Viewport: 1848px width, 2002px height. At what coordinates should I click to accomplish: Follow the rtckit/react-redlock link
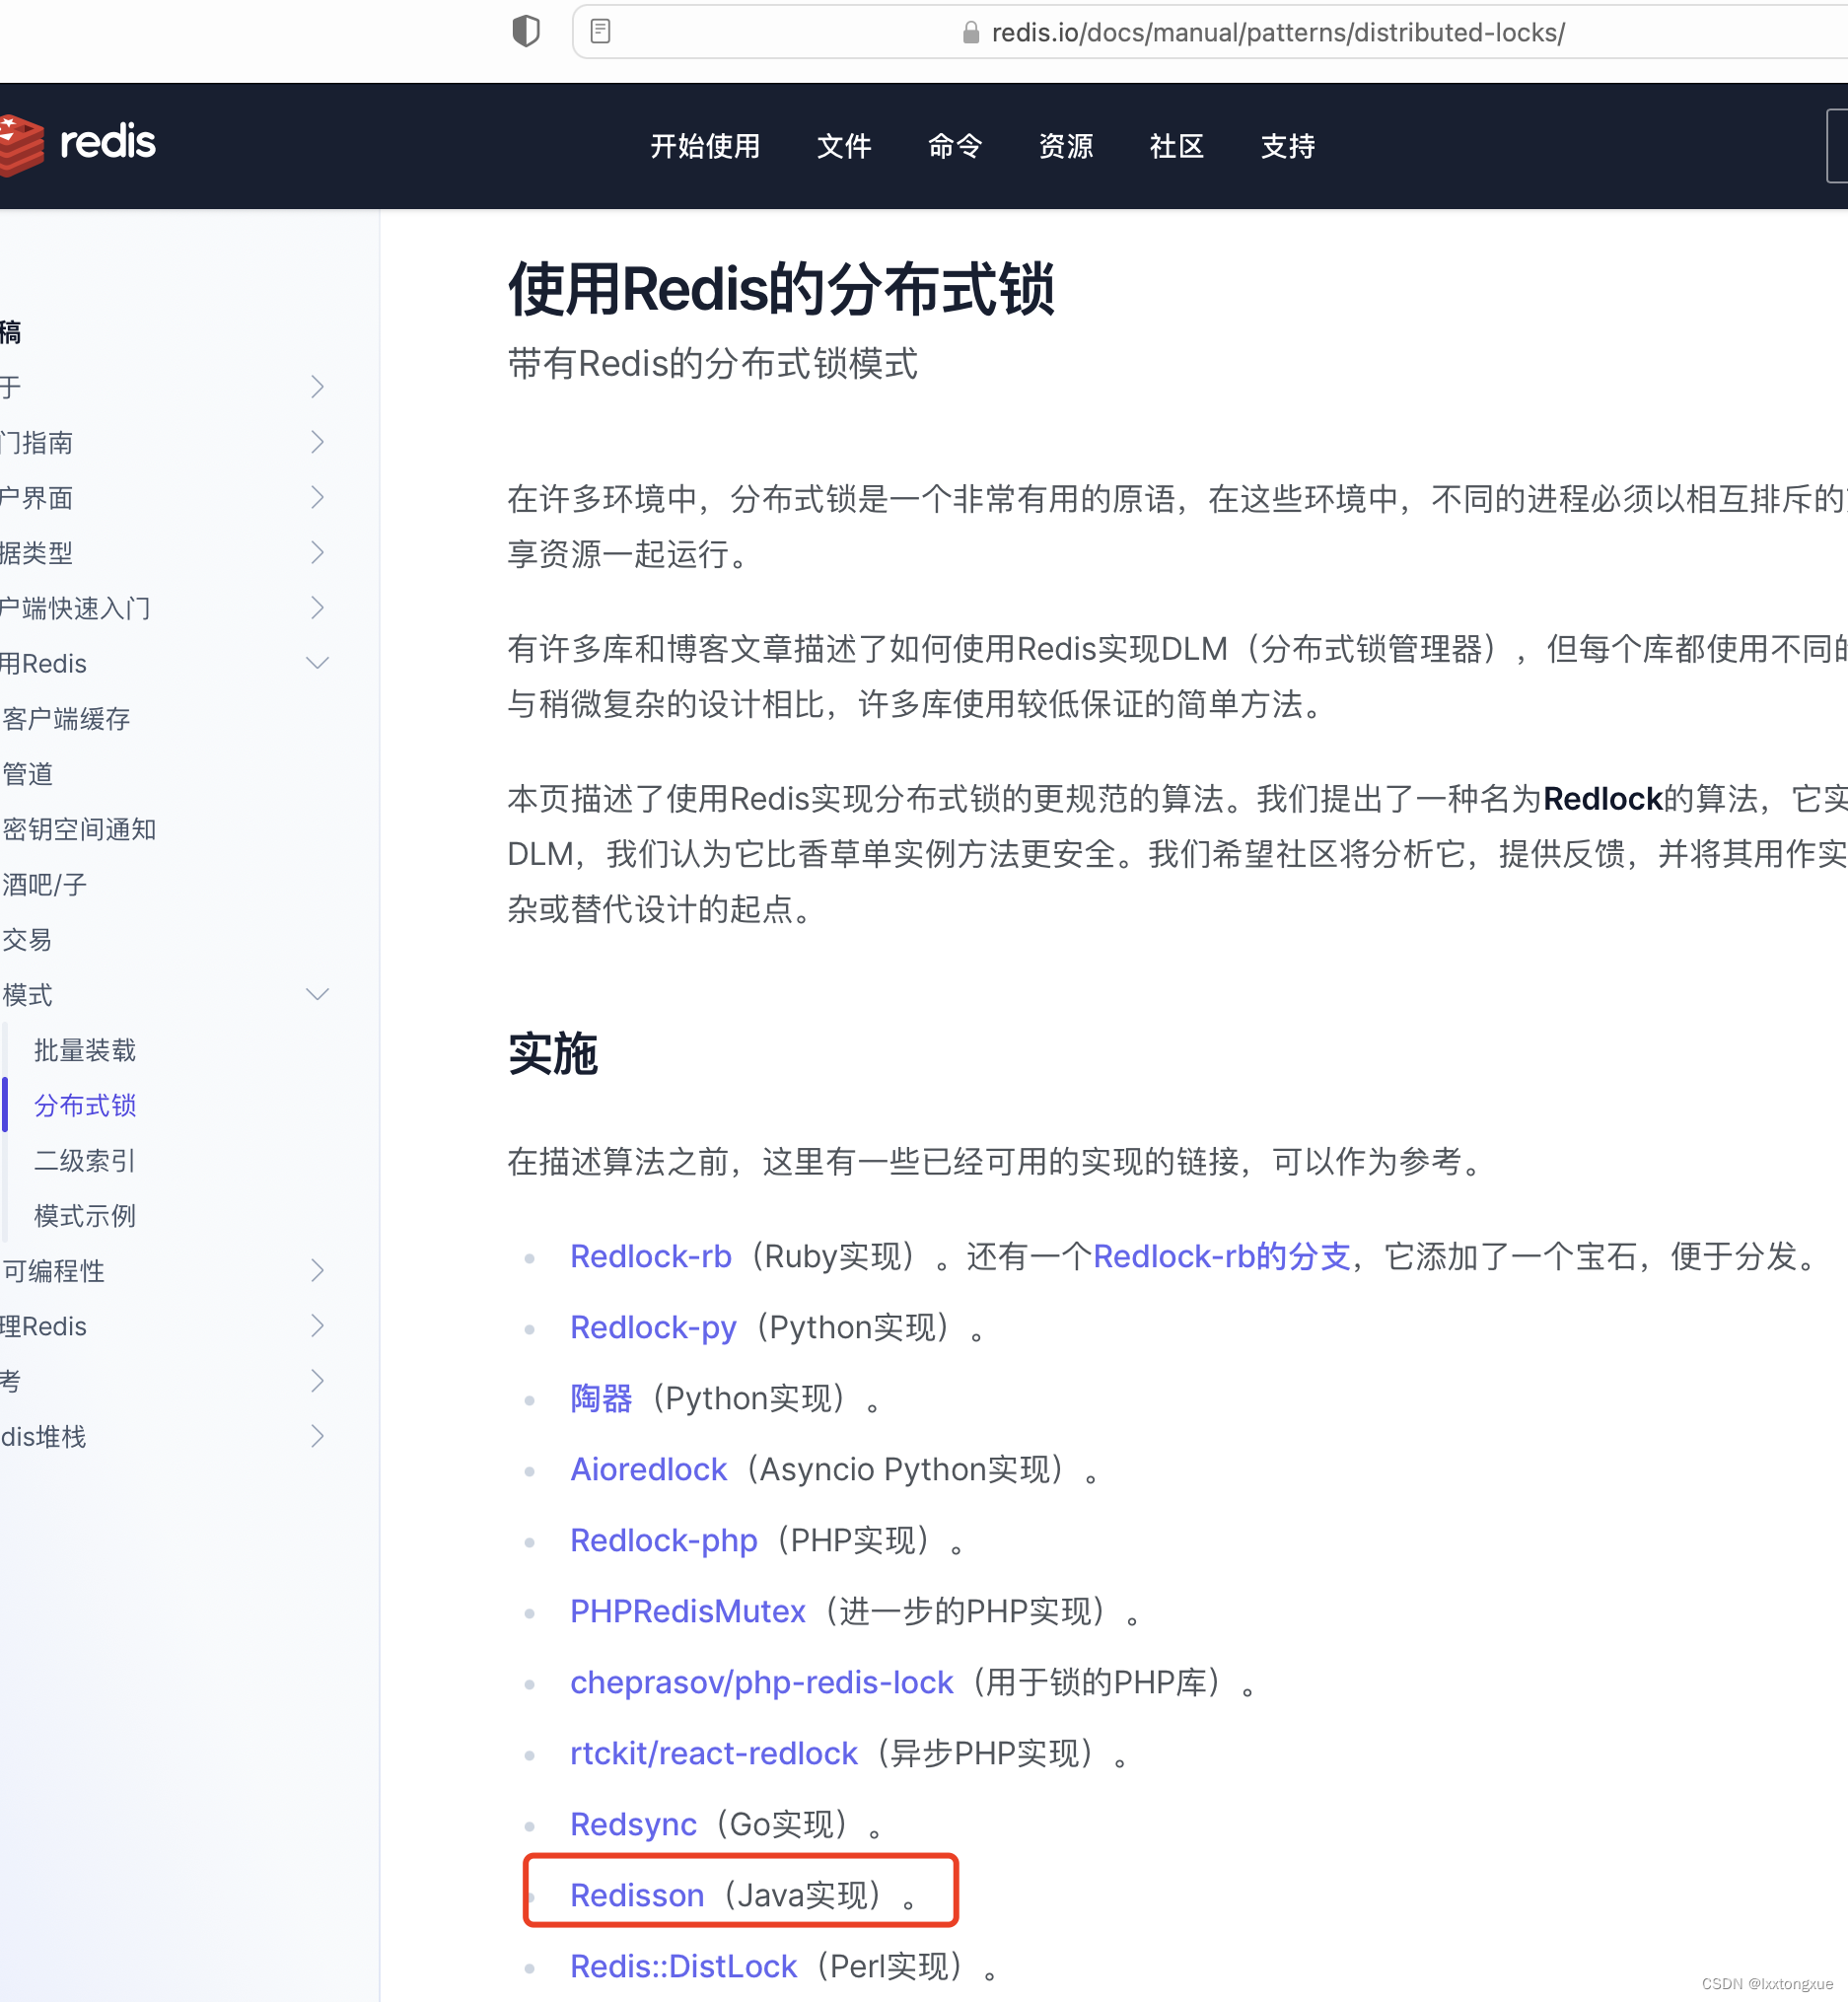click(714, 1753)
